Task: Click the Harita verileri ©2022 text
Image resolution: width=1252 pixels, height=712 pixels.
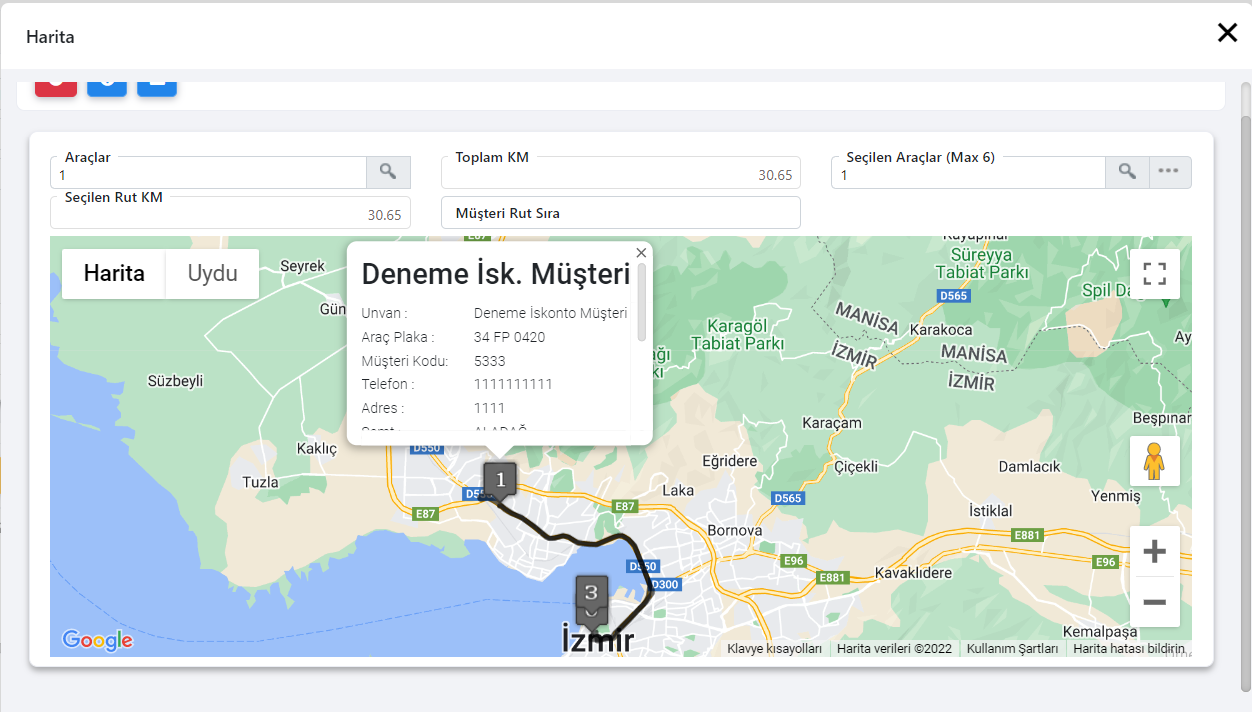Action: pos(894,649)
